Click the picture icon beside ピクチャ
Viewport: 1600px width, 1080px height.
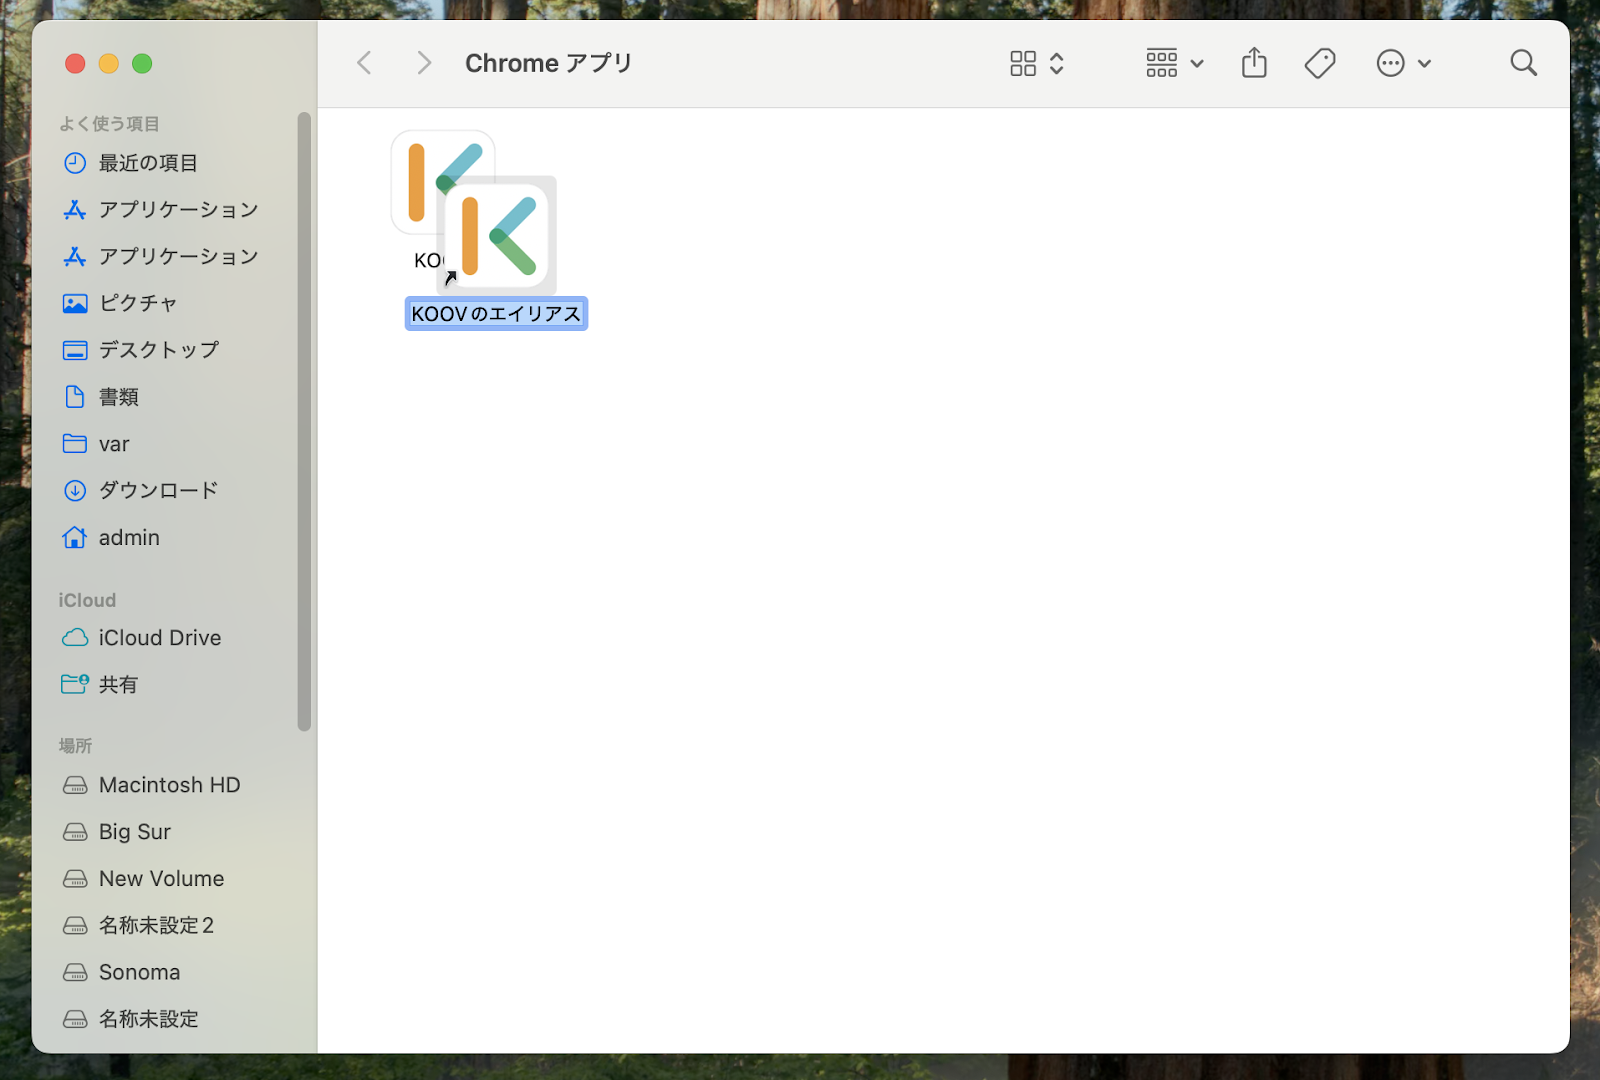click(x=75, y=303)
